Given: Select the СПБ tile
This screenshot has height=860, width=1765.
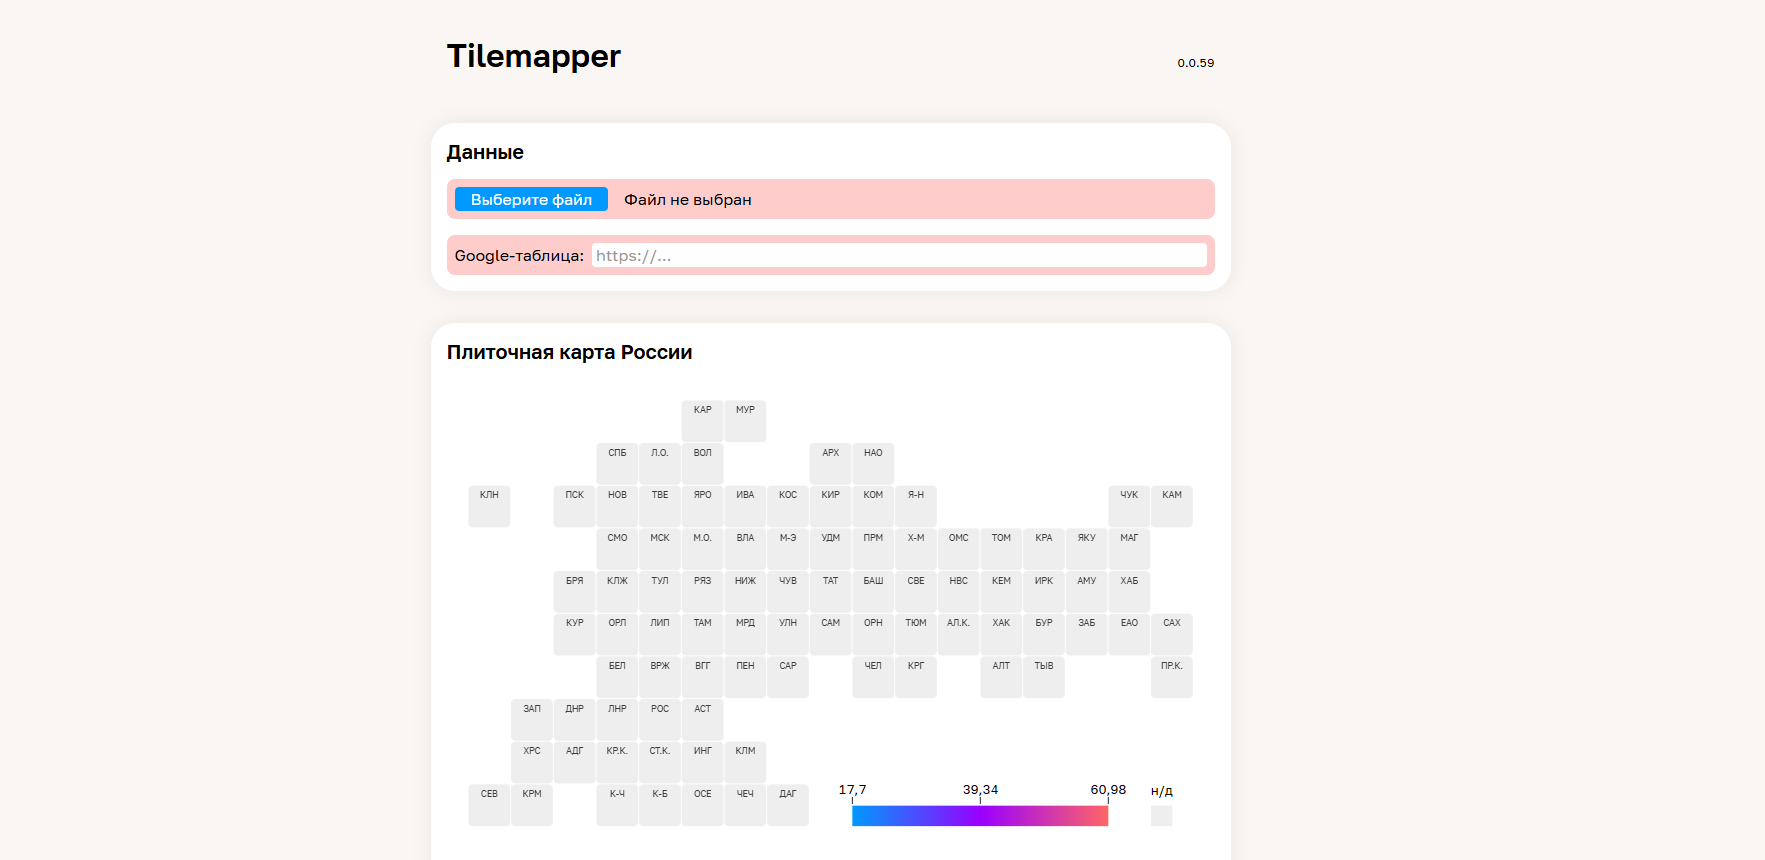Looking at the screenshot, I should point(617,464).
